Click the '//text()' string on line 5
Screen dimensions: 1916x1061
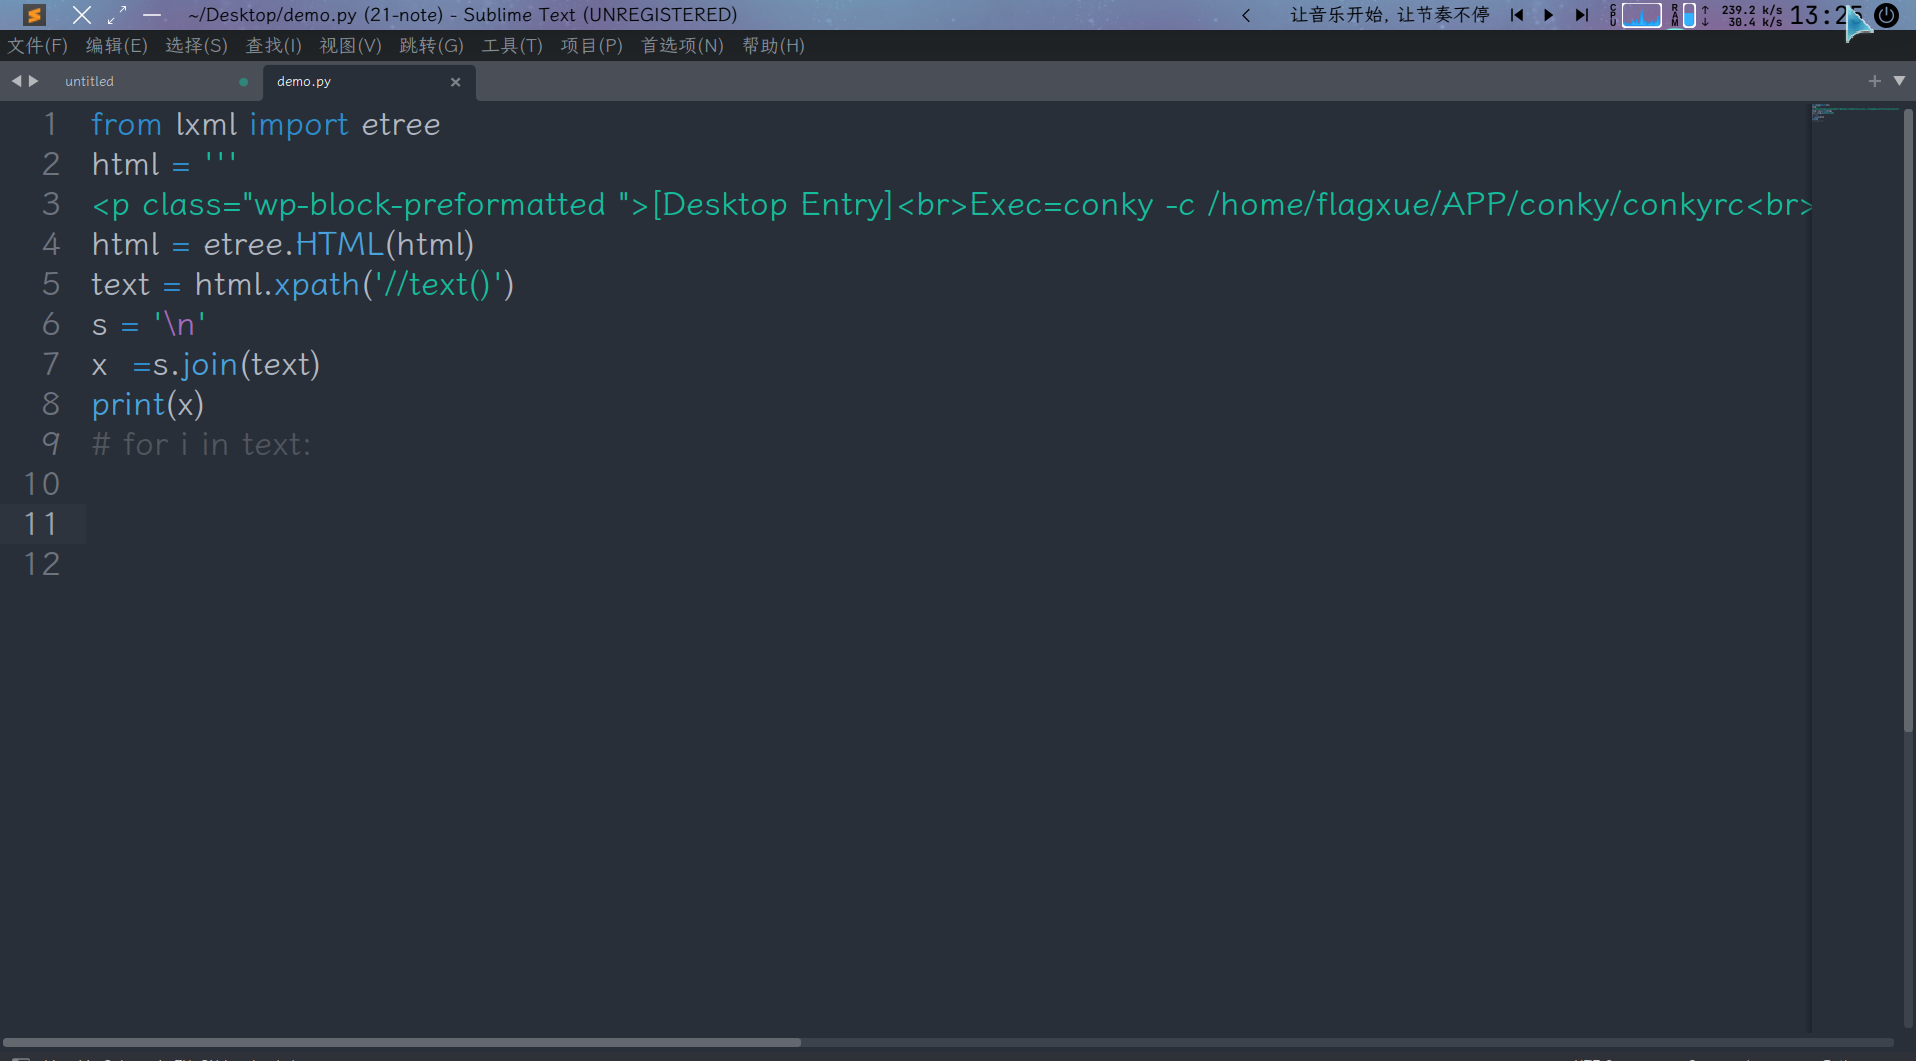(438, 284)
